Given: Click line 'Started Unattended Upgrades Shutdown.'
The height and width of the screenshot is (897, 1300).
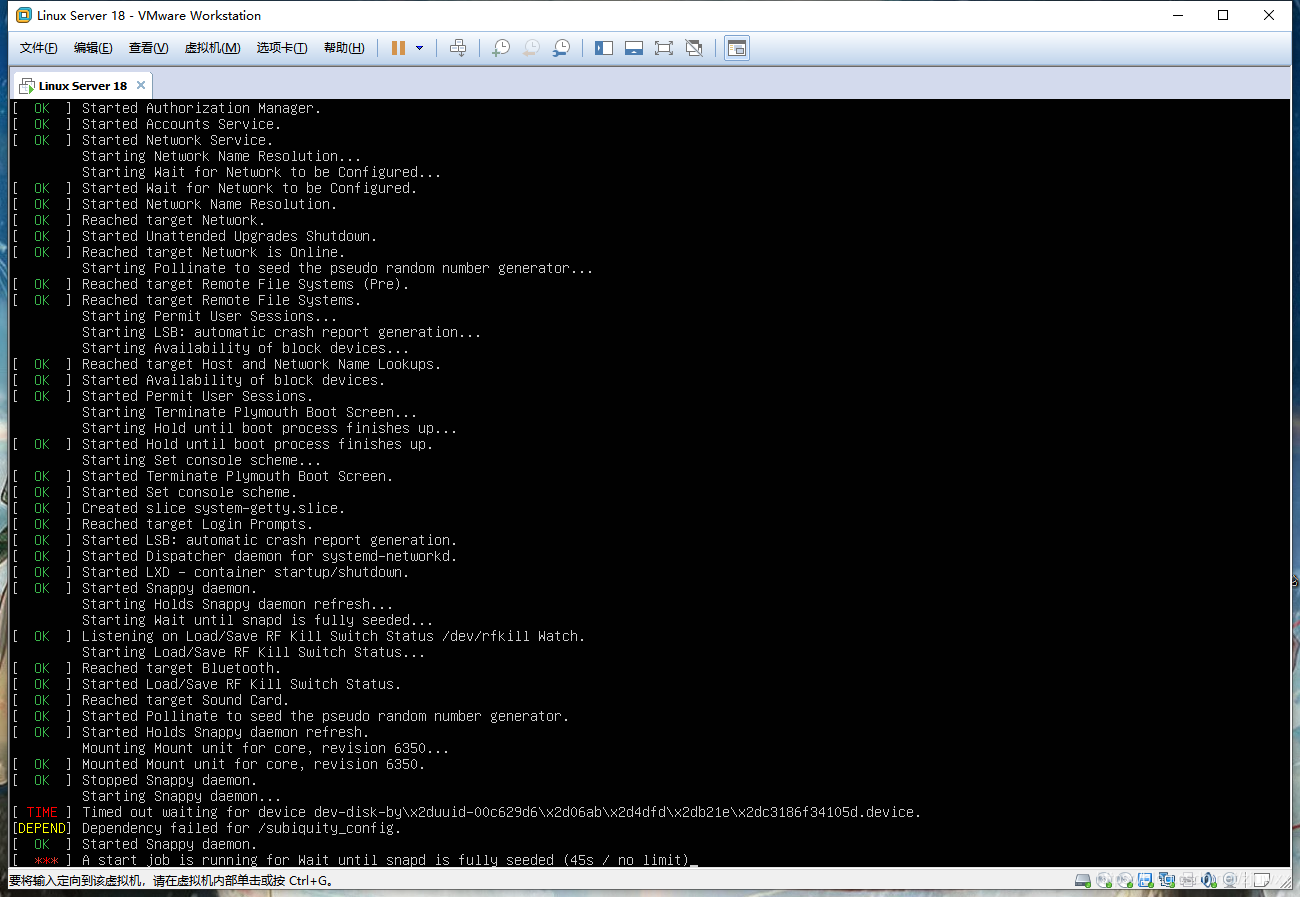Looking at the screenshot, I should coord(229,236).
